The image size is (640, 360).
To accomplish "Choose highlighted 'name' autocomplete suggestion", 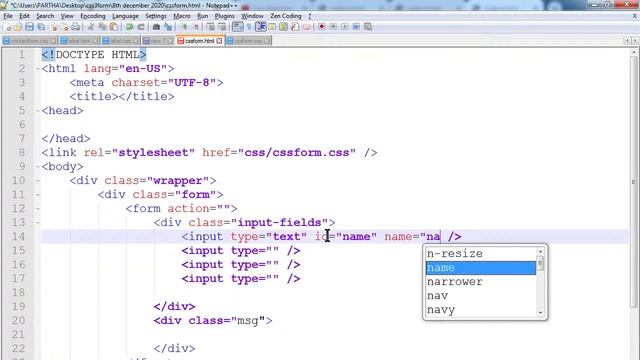I will tap(481, 268).
